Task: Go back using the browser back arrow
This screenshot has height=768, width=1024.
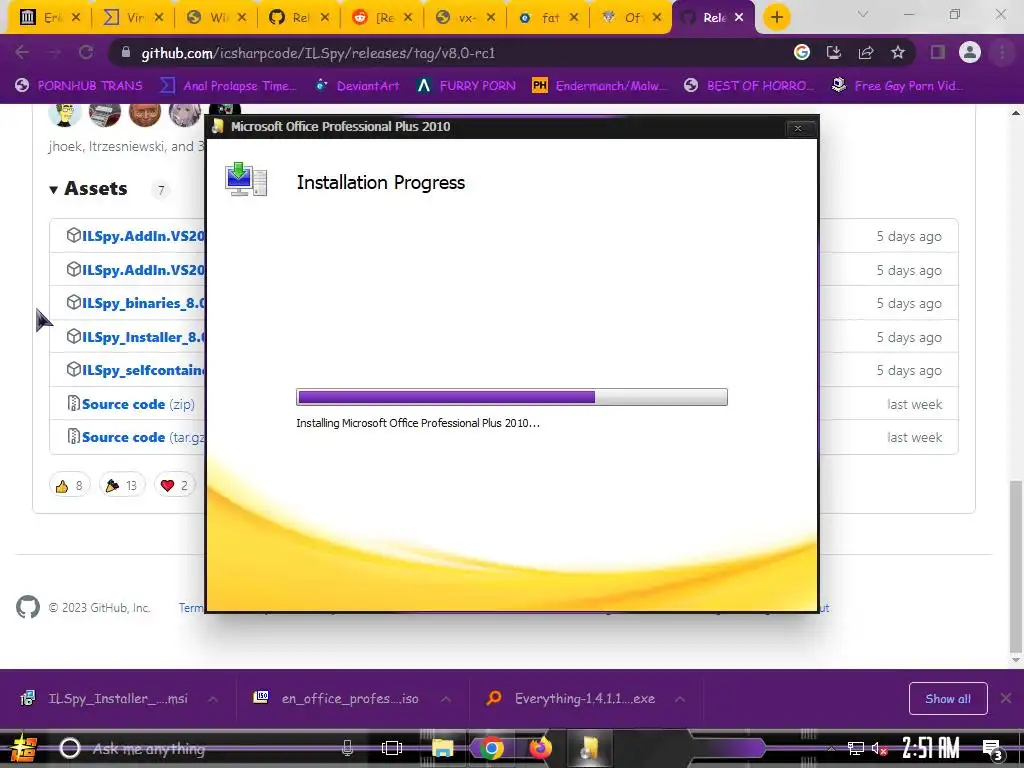Action: click(22, 52)
